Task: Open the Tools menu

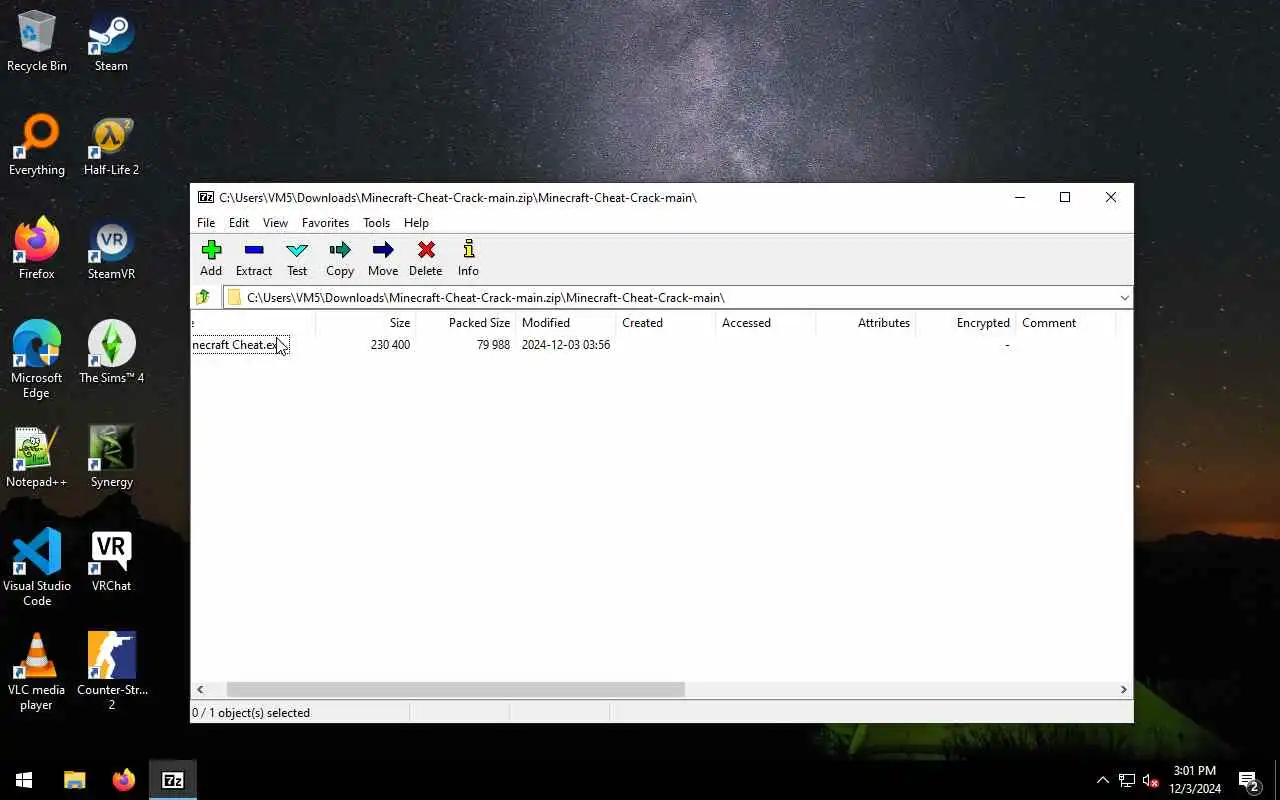Action: (376, 223)
